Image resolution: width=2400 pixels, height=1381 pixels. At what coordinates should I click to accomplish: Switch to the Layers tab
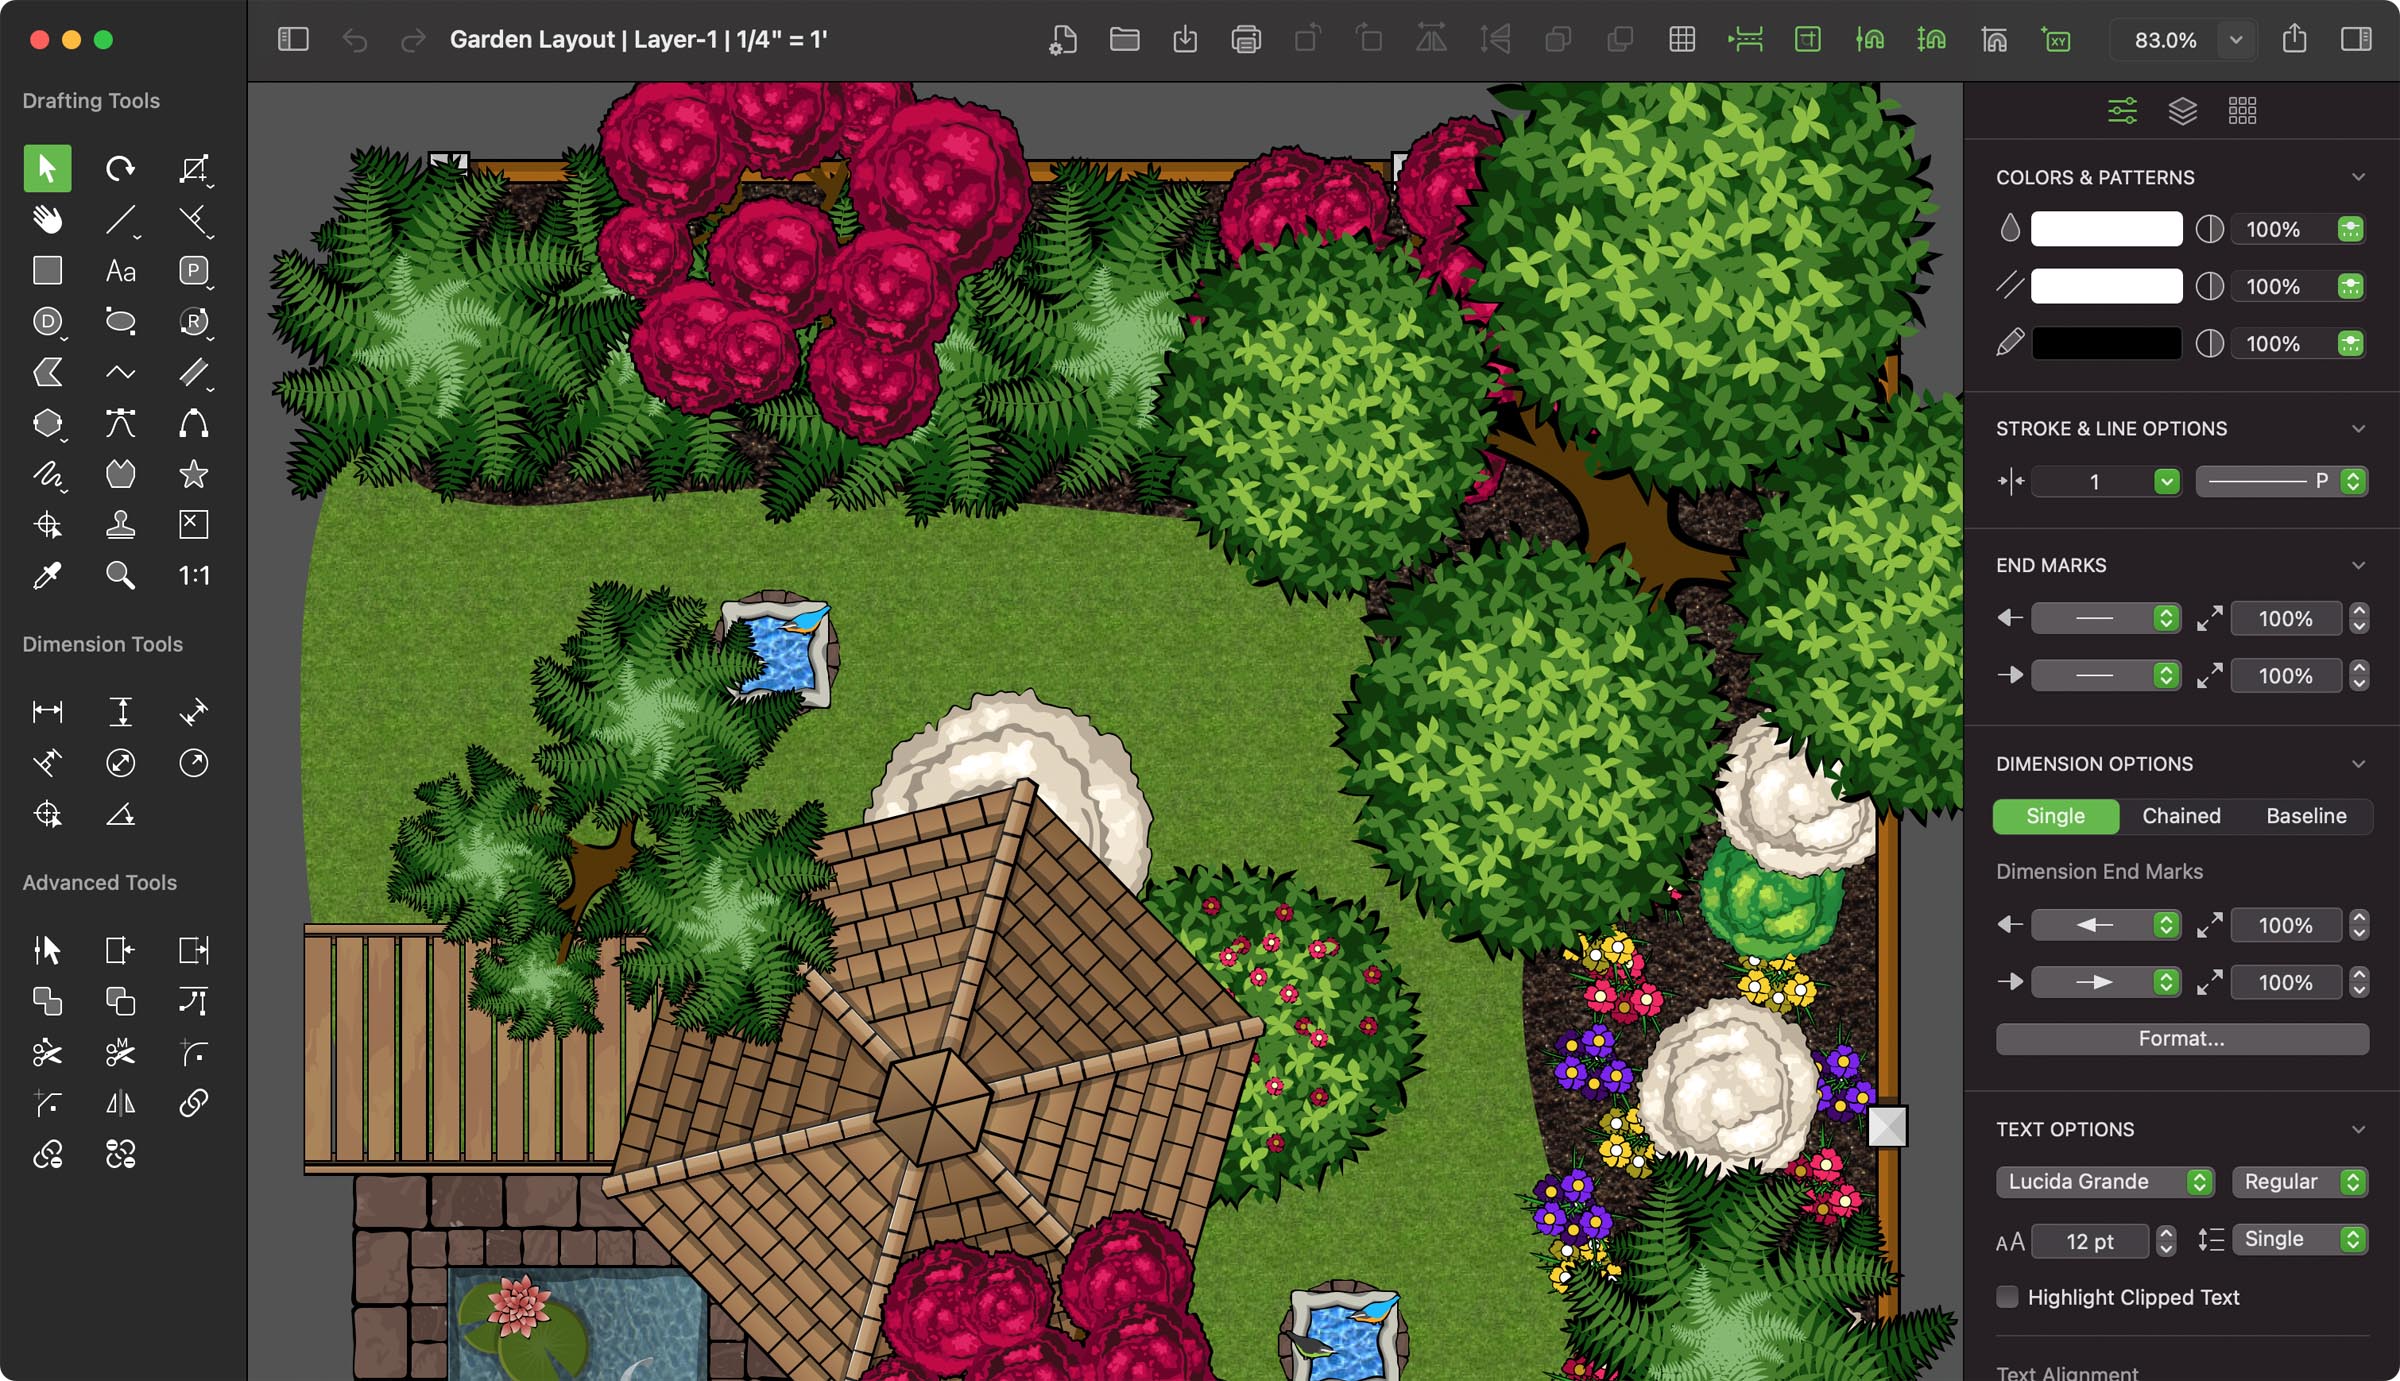pos(2182,110)
